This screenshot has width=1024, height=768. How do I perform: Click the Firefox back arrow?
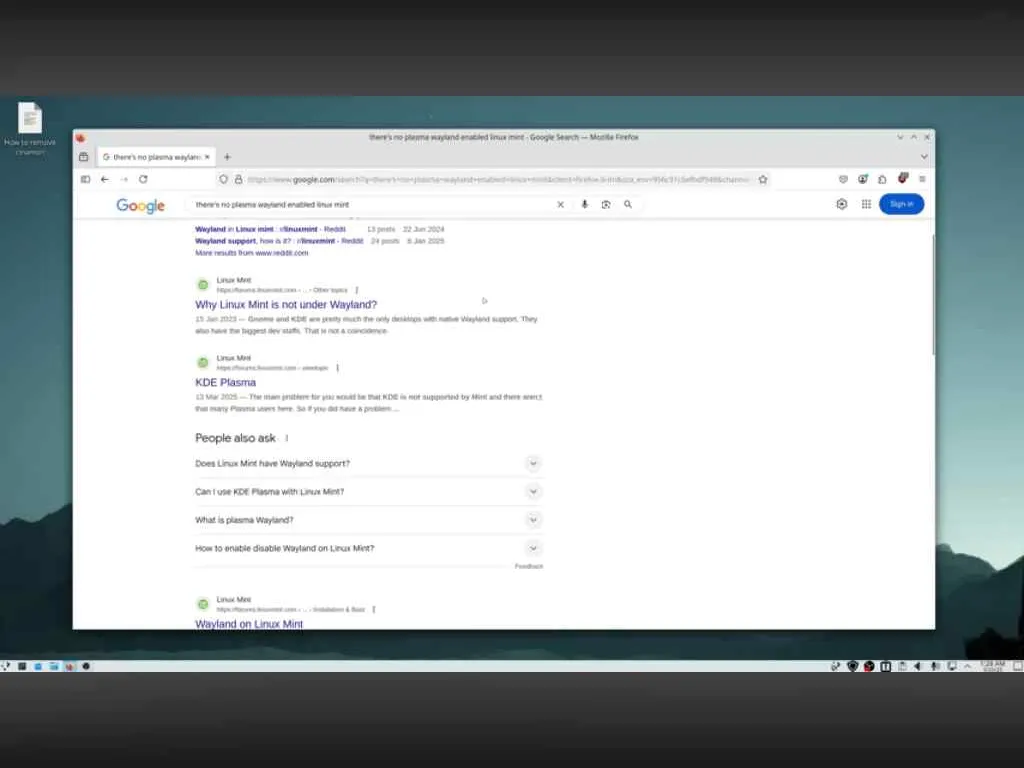point(104,179)
